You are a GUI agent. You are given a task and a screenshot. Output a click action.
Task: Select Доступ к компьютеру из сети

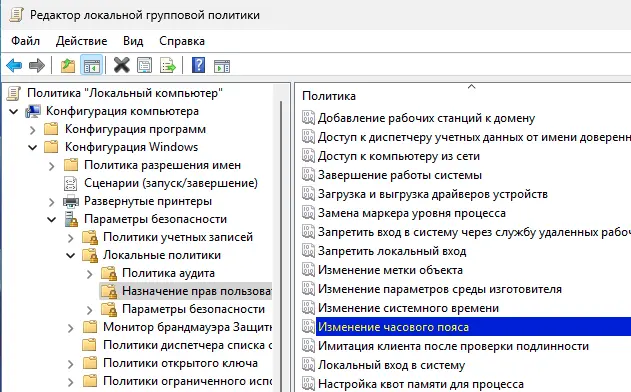pyautogui.click(x=398, y=156)
